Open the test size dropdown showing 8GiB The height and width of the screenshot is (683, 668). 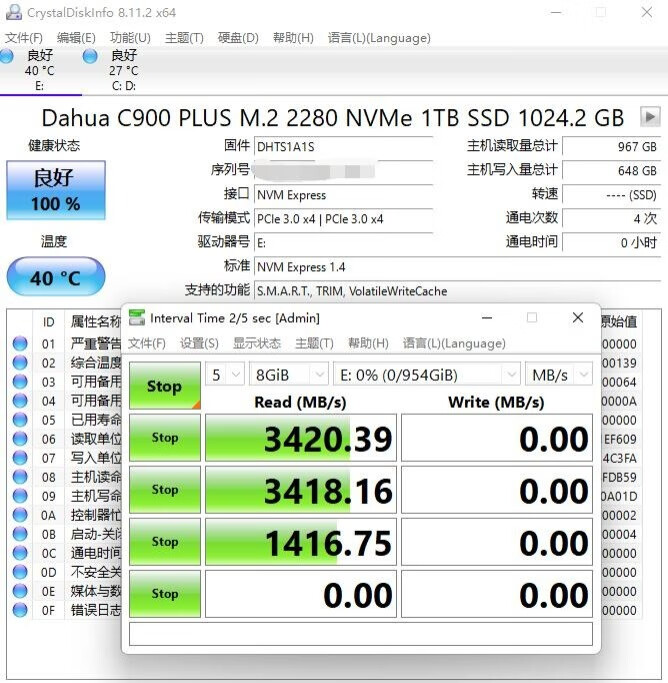pyautogui.click(x=289, y=374)
